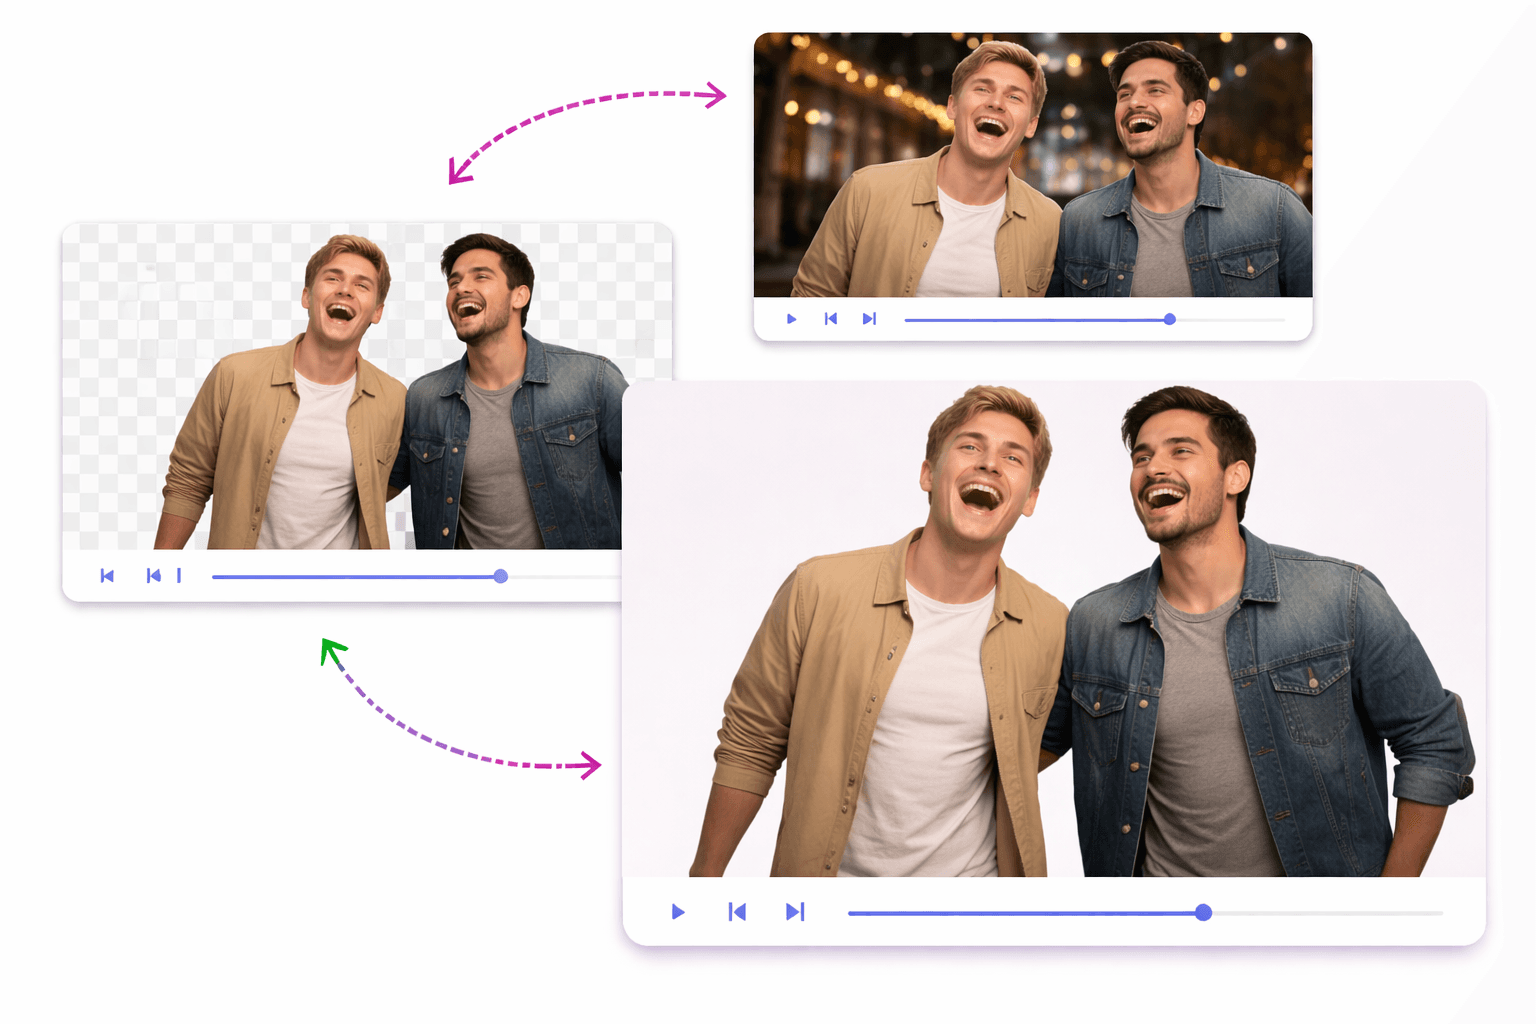Click the lone vertical bar icon in transparent player
Viewport: 1536px width, 1024px height.
(x=179, y=576)
